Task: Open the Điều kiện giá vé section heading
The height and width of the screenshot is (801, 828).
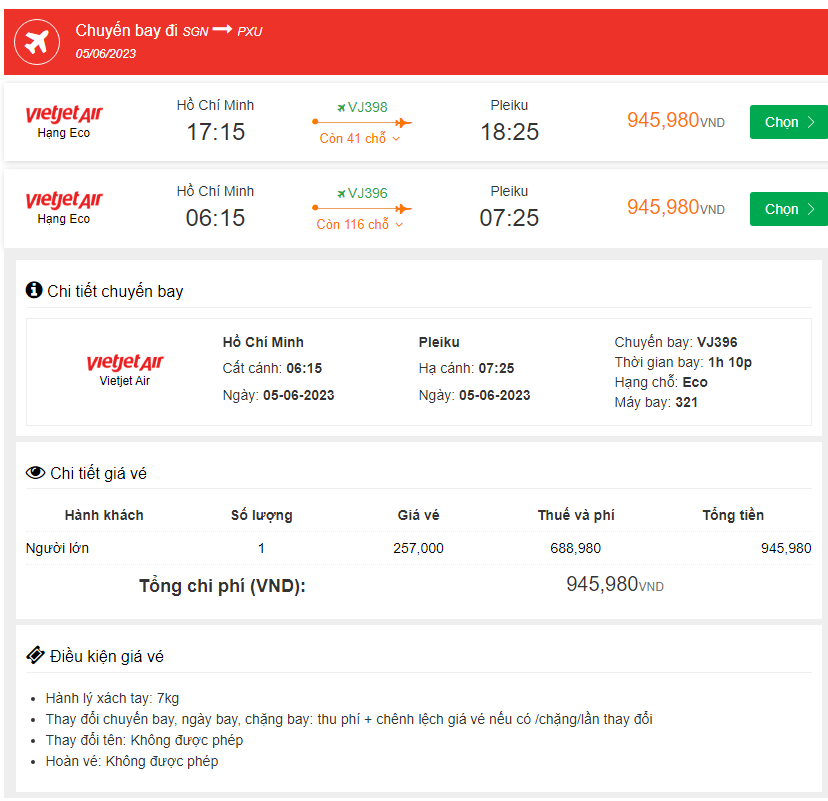Action: tap(105, 657)
